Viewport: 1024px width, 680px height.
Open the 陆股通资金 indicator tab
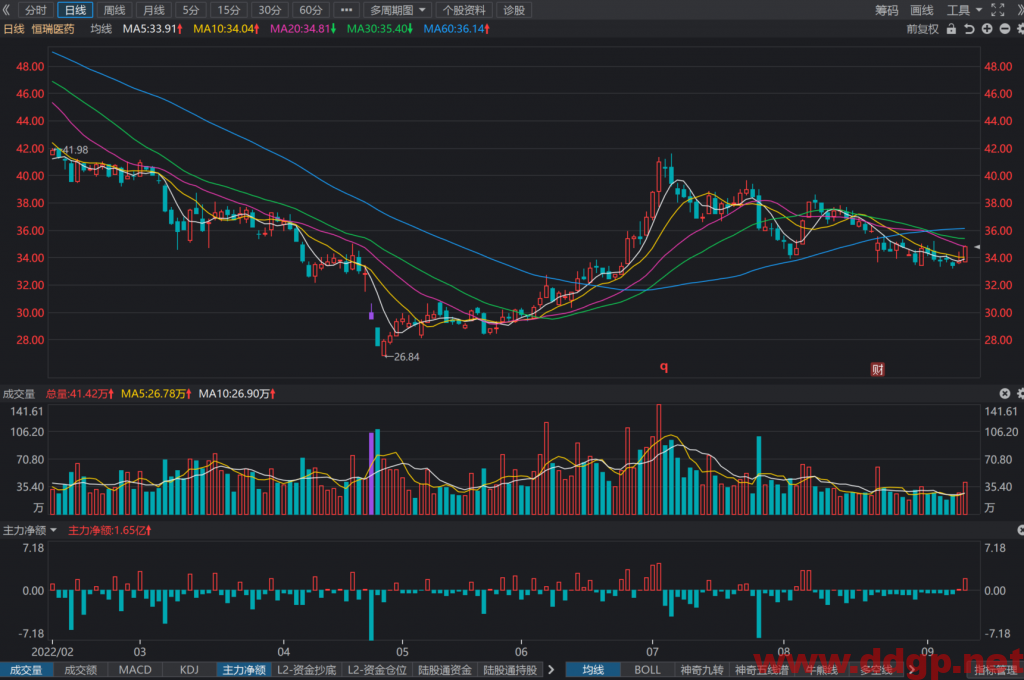pos(445,670)
